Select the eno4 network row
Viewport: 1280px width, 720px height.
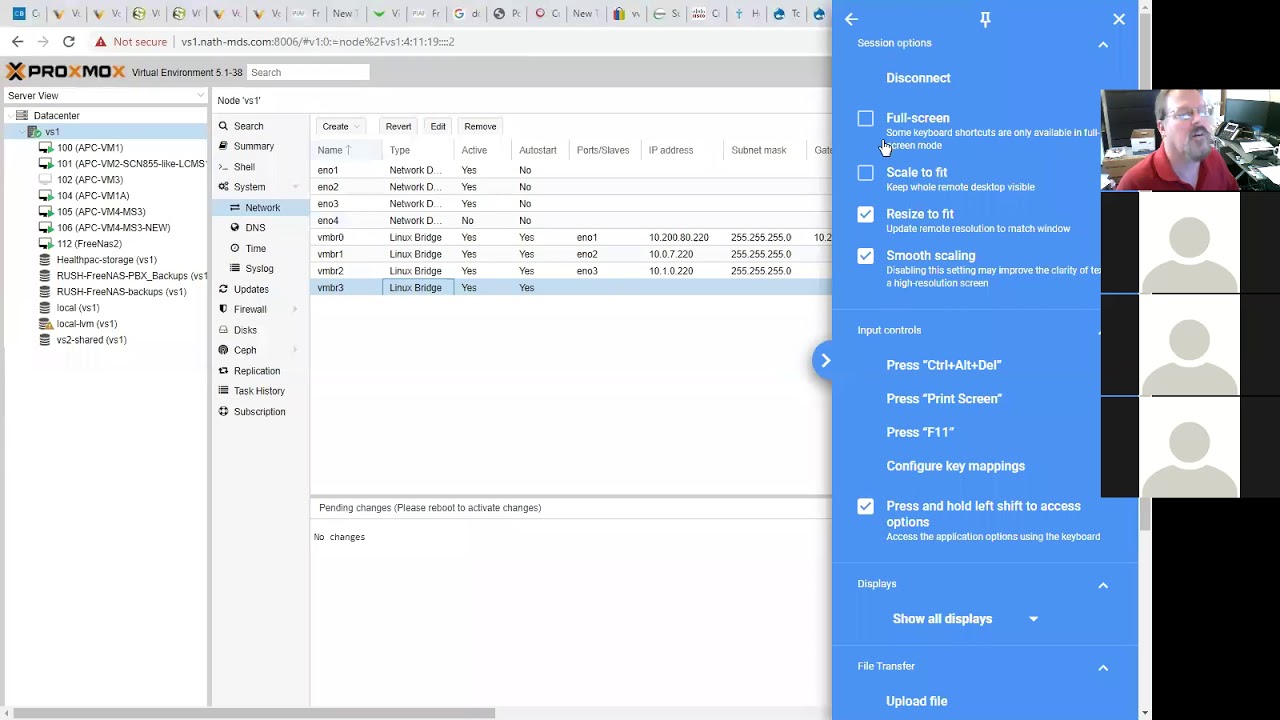click(570, 221)
